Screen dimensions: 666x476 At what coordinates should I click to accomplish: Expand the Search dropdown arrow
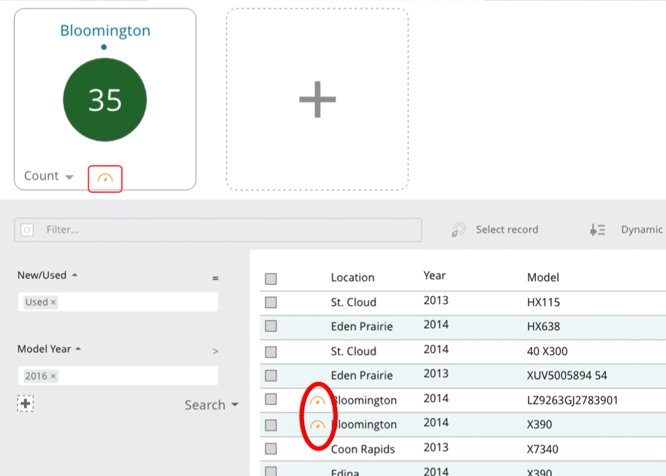pos(235,405)
